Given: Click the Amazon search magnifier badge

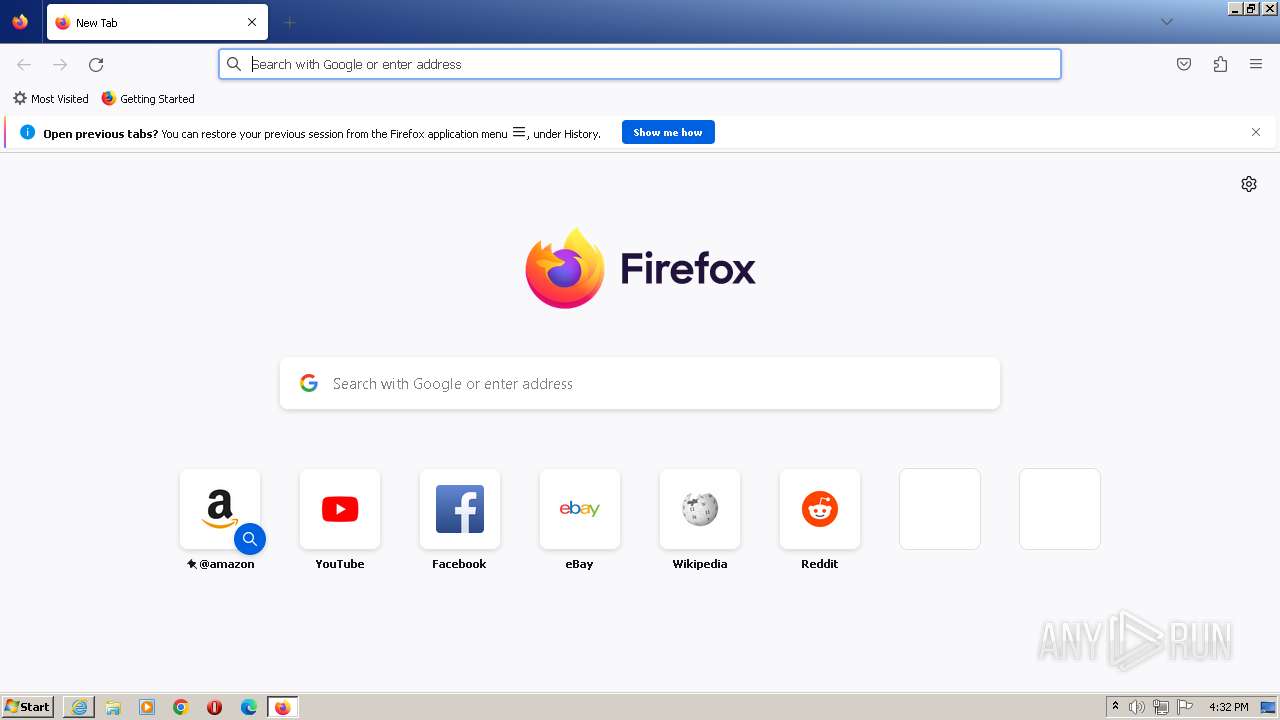Looking at the screenshot, I should click(x=250, y=539).
